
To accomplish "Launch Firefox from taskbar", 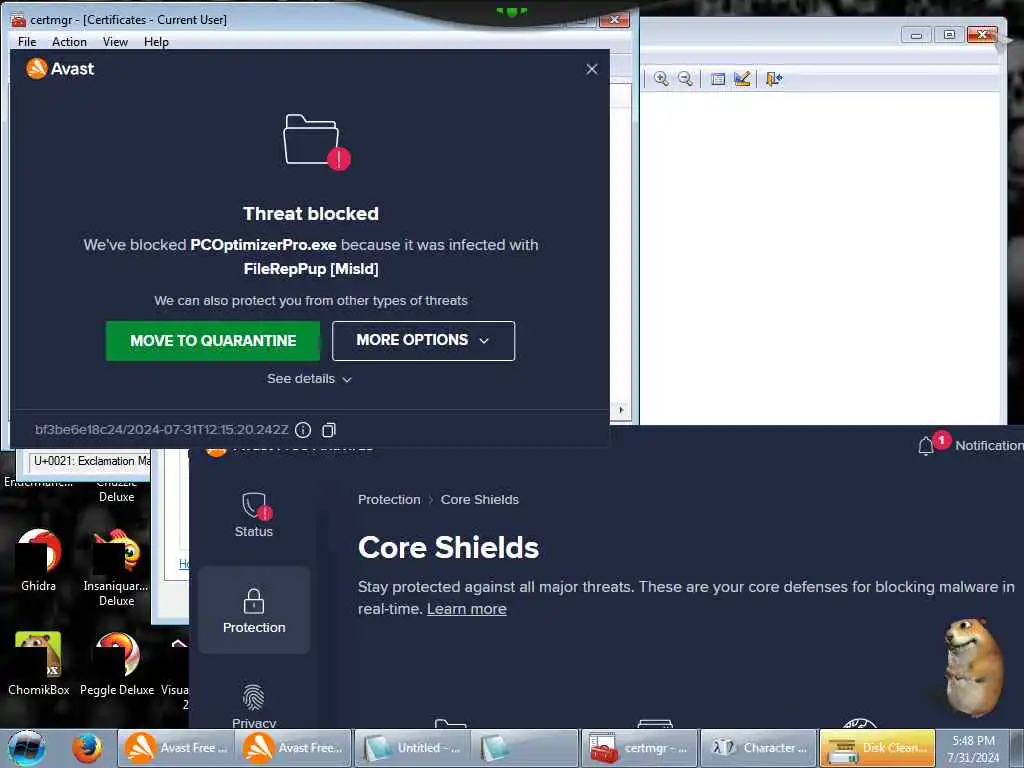I will [87, 748].
